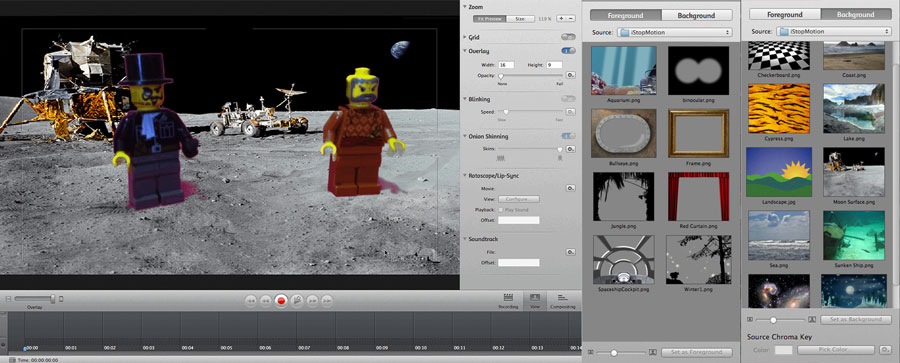Step back one frame button
The width and height of the screenshot is (900, 363).
pos(266,300)
